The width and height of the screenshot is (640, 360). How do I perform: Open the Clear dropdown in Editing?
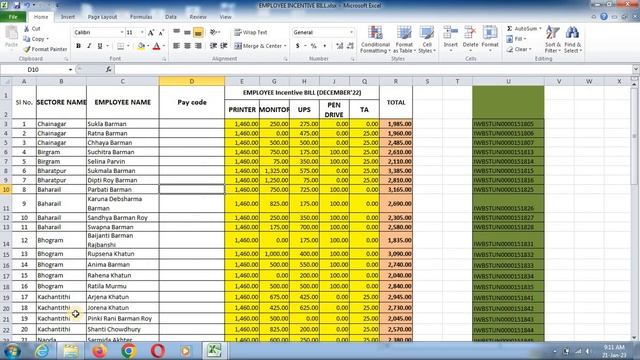coord(519,49)
